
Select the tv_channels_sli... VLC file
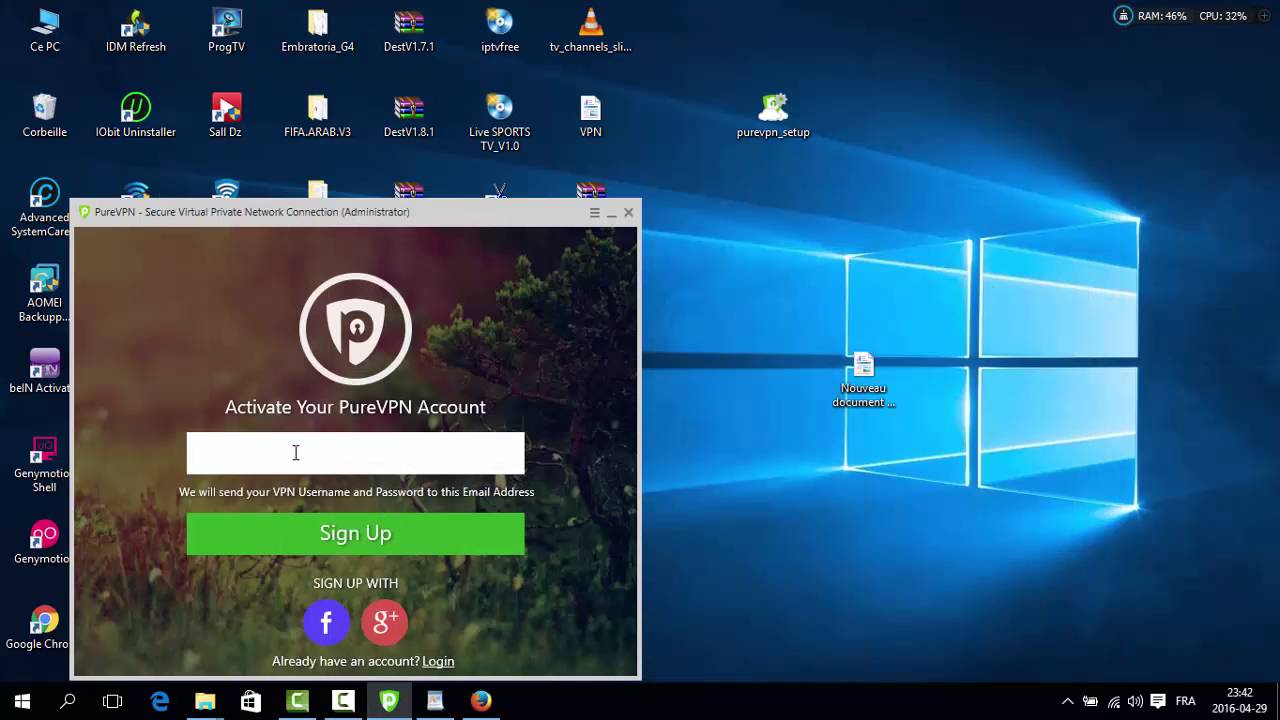[x=591, y=30]
